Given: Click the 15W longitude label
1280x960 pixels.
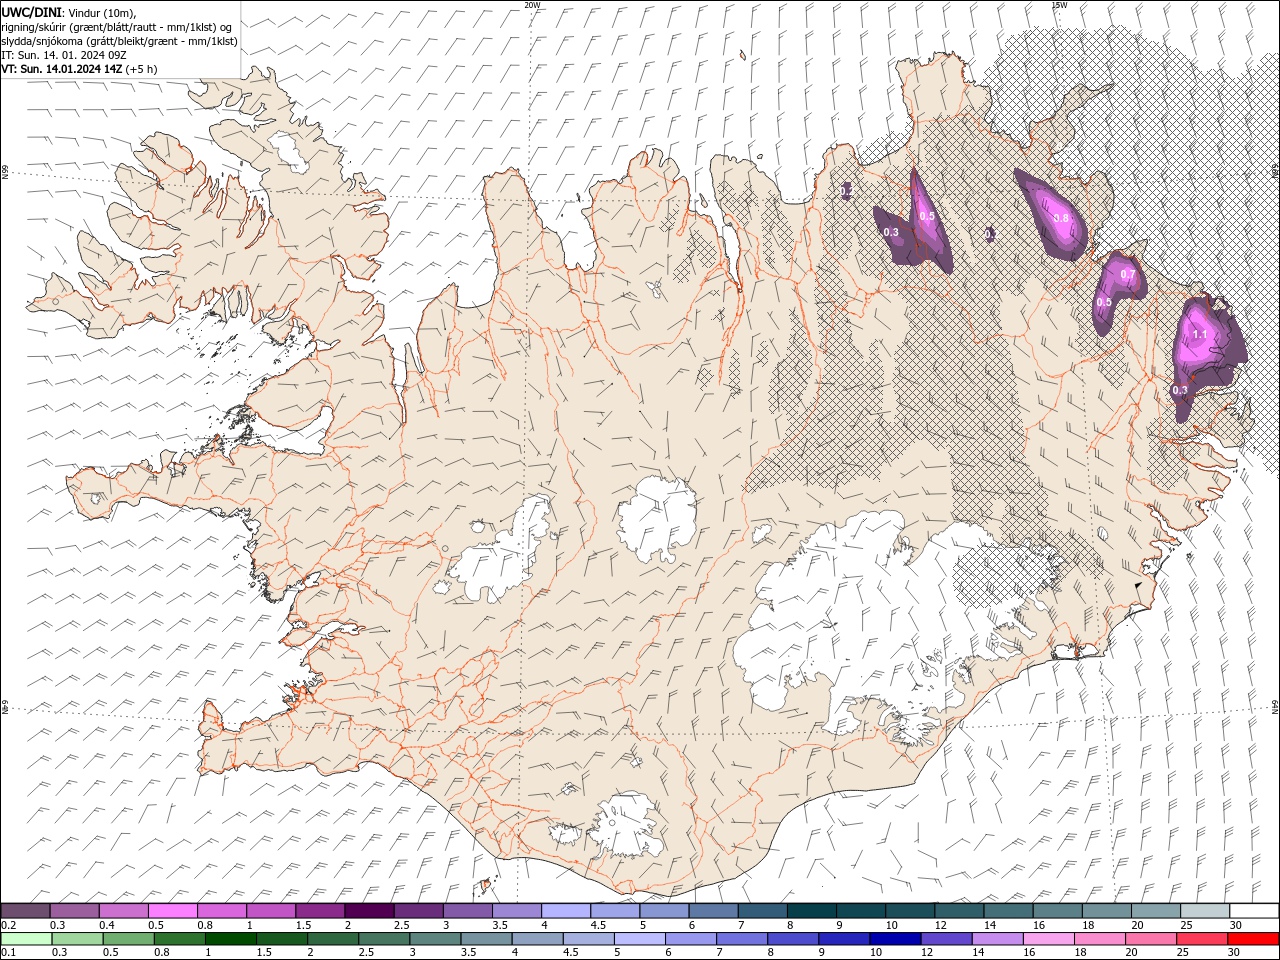Looking at the screenshot, I should click(x=1059, y=5).
